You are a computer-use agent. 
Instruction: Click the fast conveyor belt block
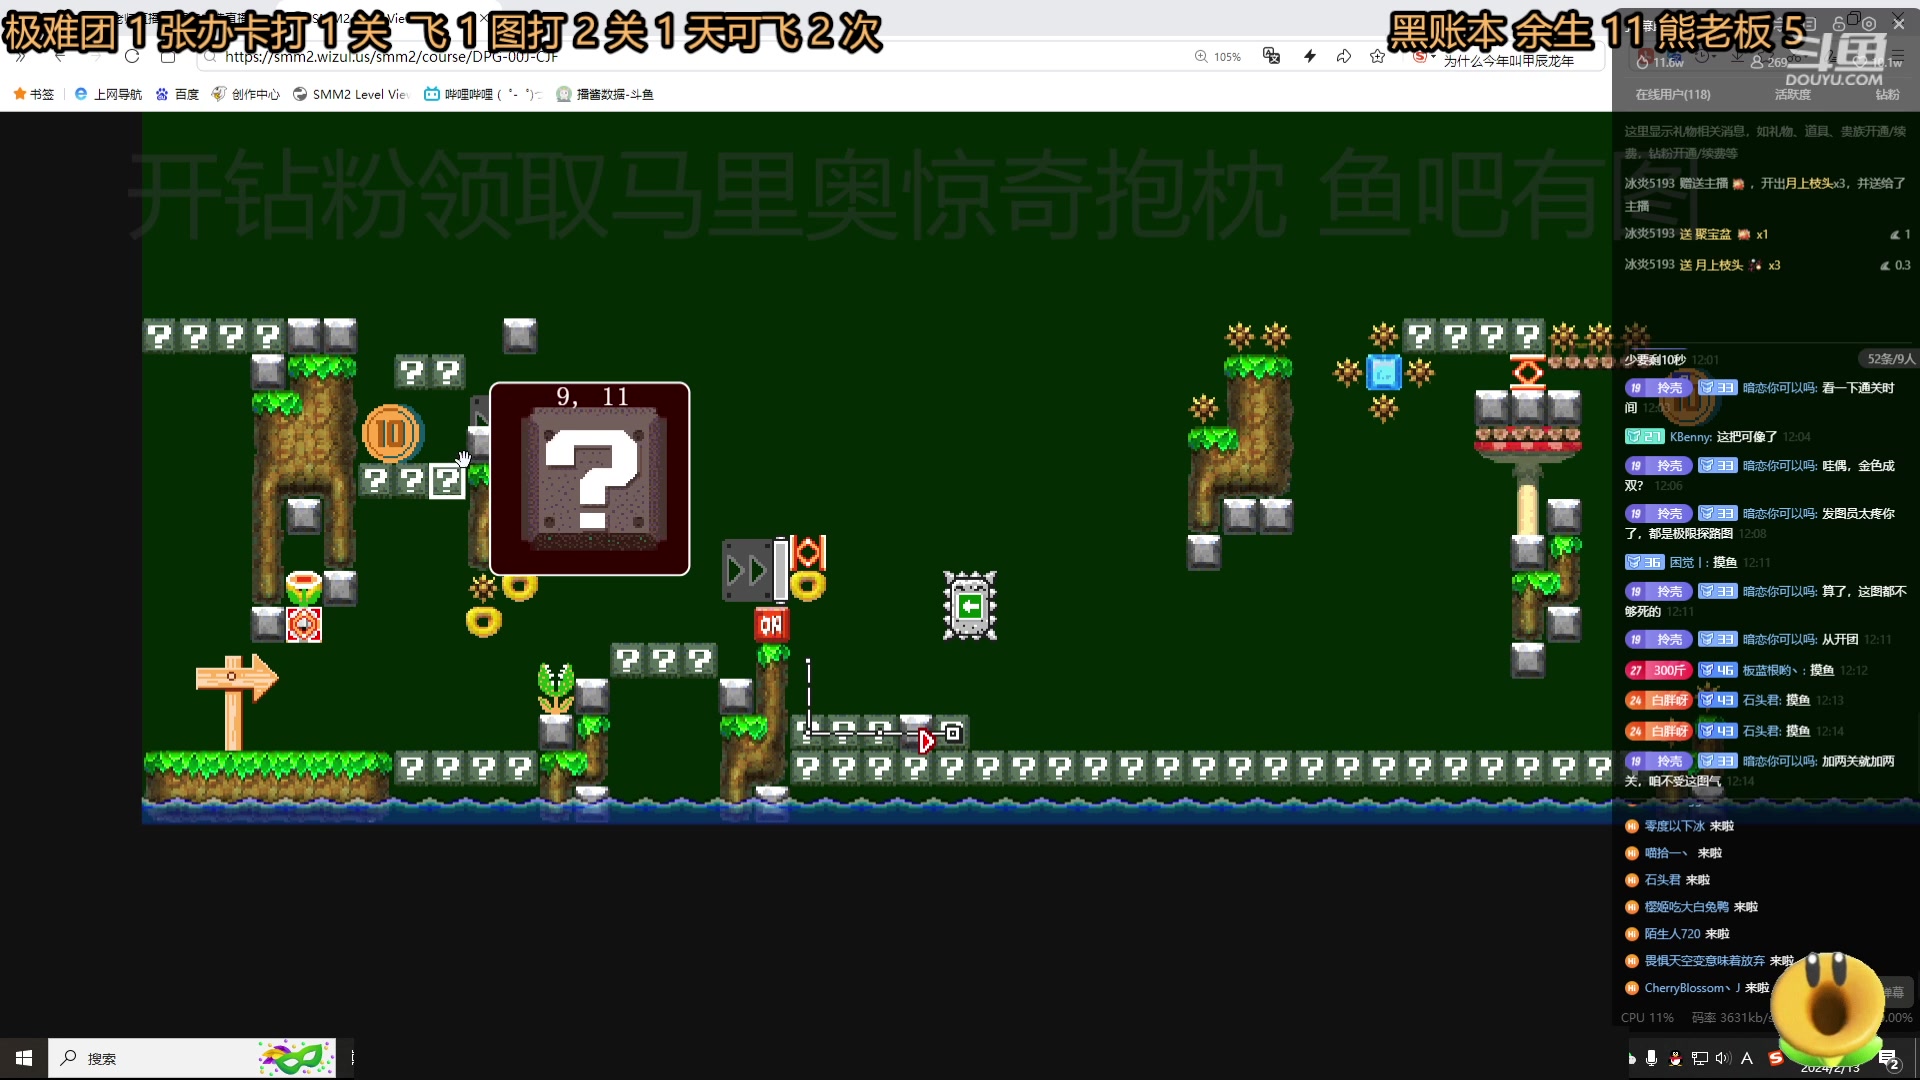click(747, 571)
